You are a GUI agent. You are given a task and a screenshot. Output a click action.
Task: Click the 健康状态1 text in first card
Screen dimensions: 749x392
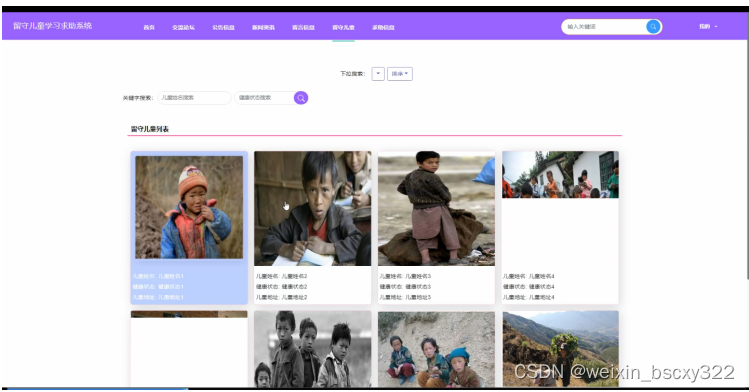(171, 287)
